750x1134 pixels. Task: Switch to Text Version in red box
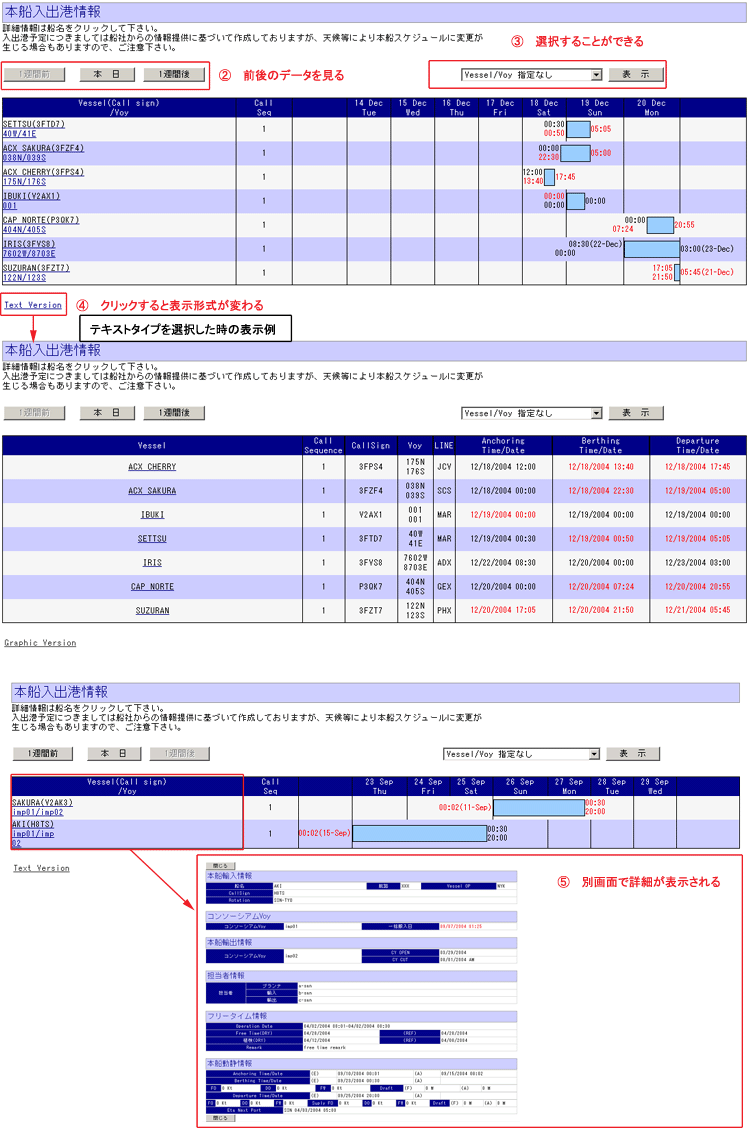click(x=33, y=304)
